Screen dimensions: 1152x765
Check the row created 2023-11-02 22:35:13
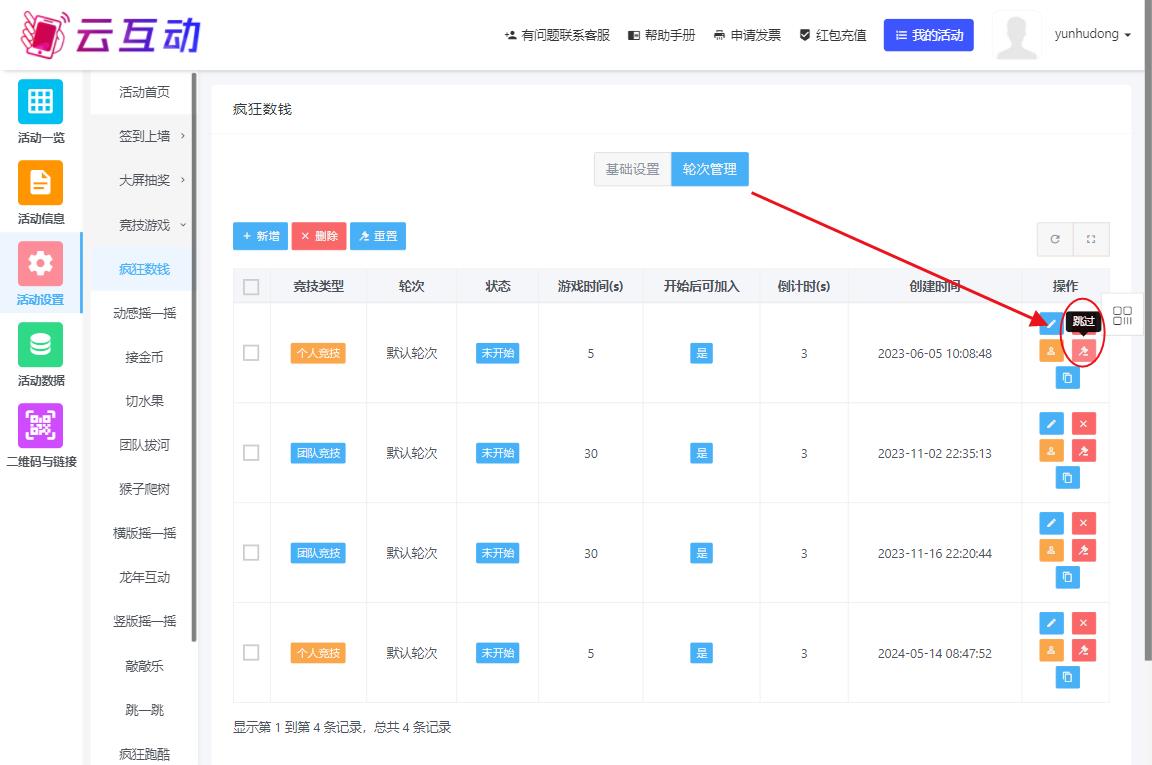(x=251, y=453)
